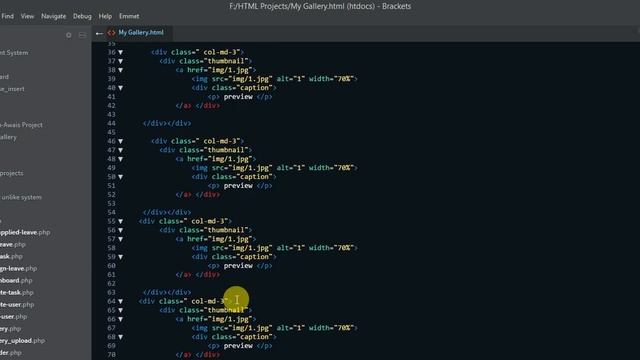Image resolution: width=640 pixels, height=360 pixels.
Task: Click closing div tags on line 63
Action: pyautogui.click(x=167, y=292)
